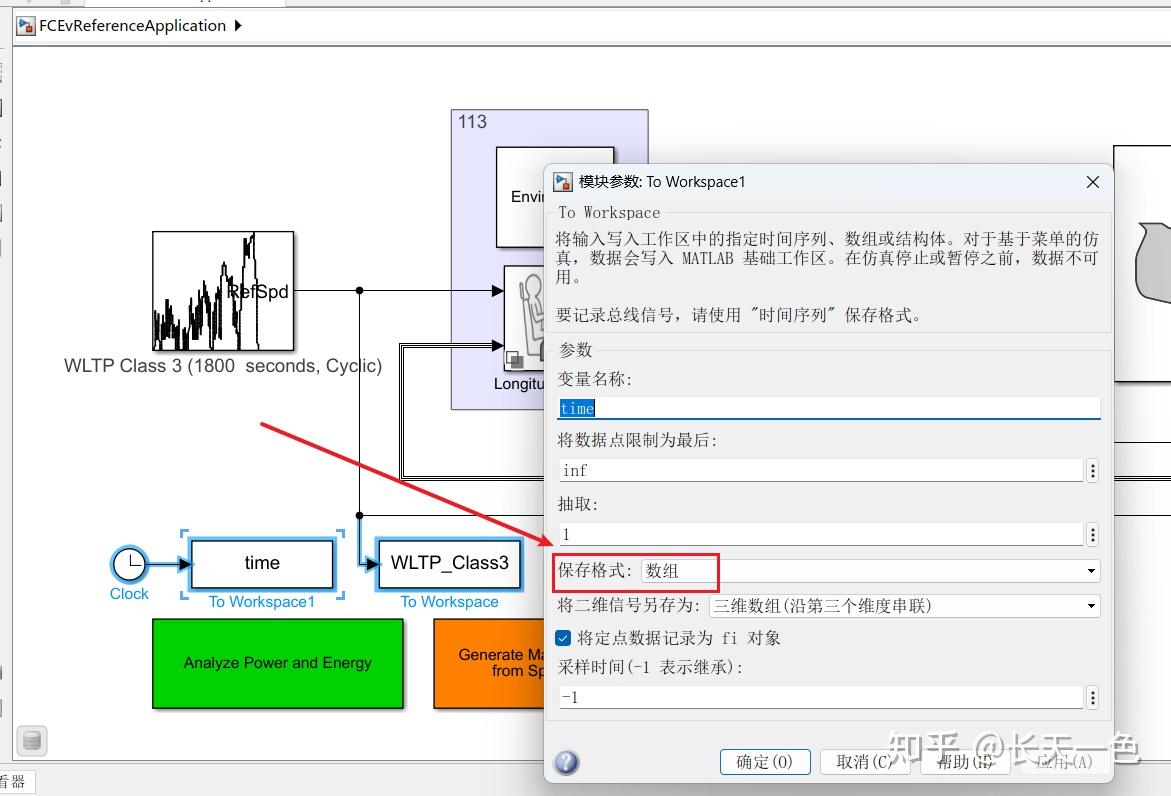Click the Simulink model icon in the breadcrumb bar
This screenshot has width=1171, height=796.
tap(23, 25)
